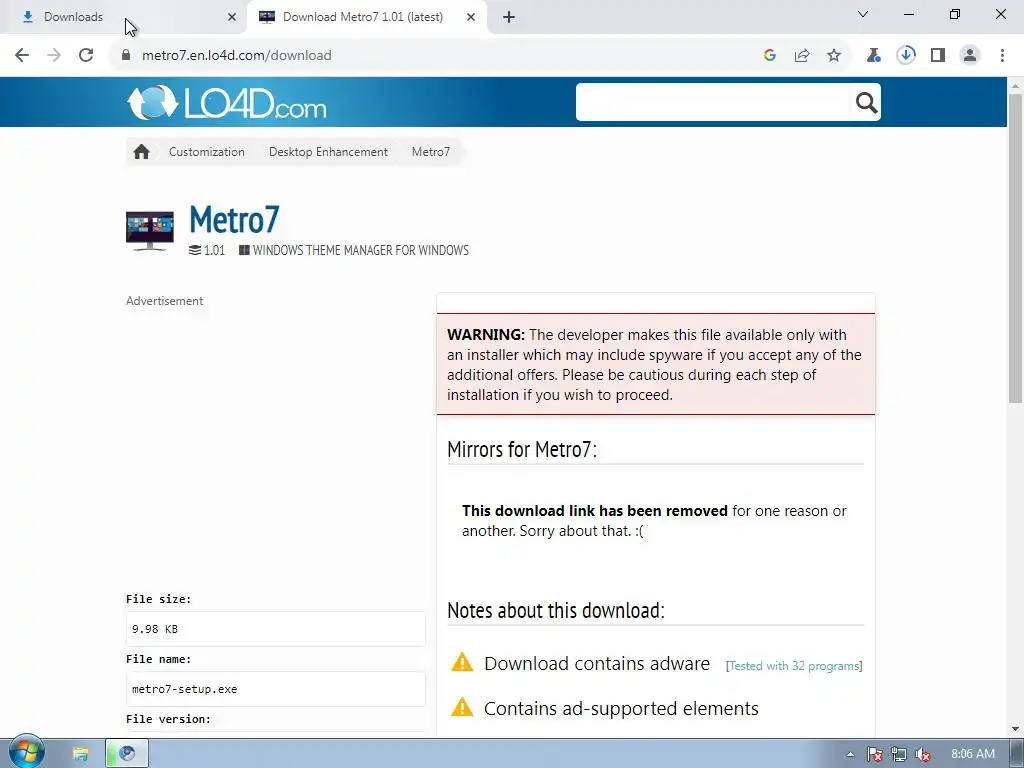Click the Metro7 monitor thumbnail
This screenshot has width=1024, height=768.
pos(150,231)
